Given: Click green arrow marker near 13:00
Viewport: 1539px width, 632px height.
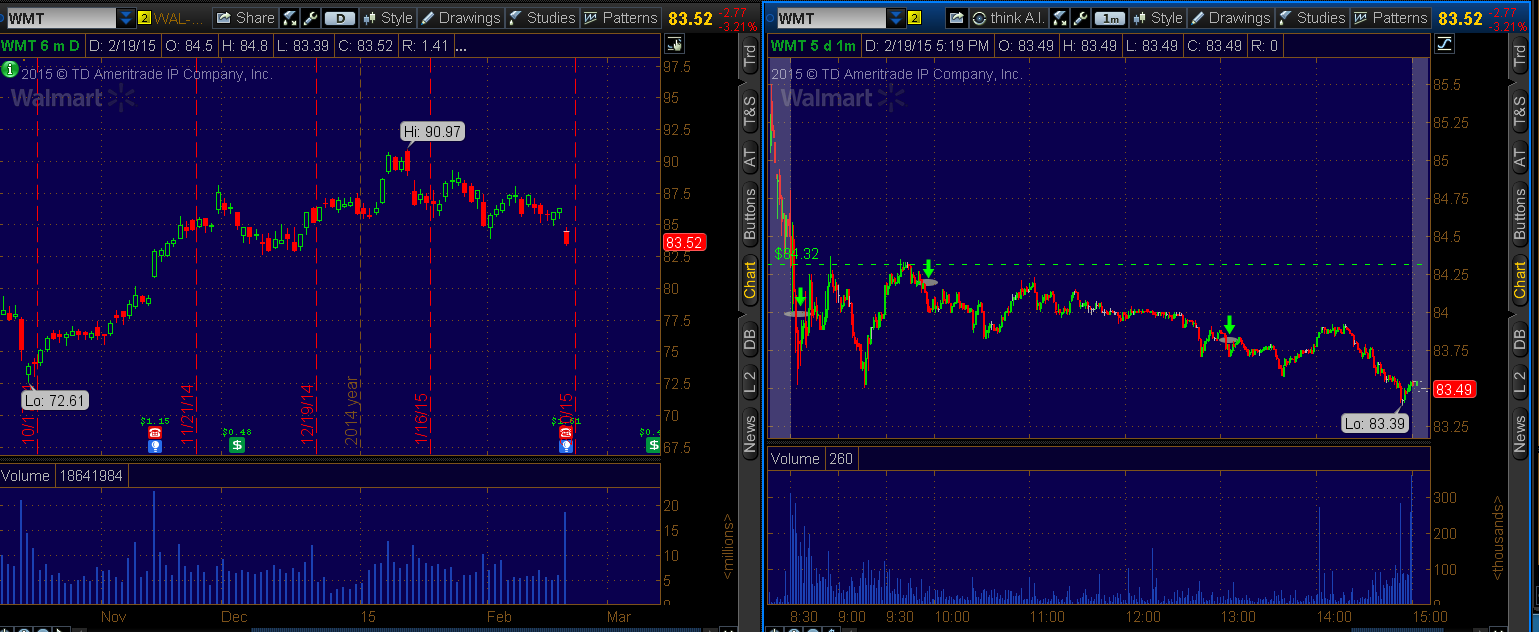Looking at the screenshot, I should [1229, 324].
